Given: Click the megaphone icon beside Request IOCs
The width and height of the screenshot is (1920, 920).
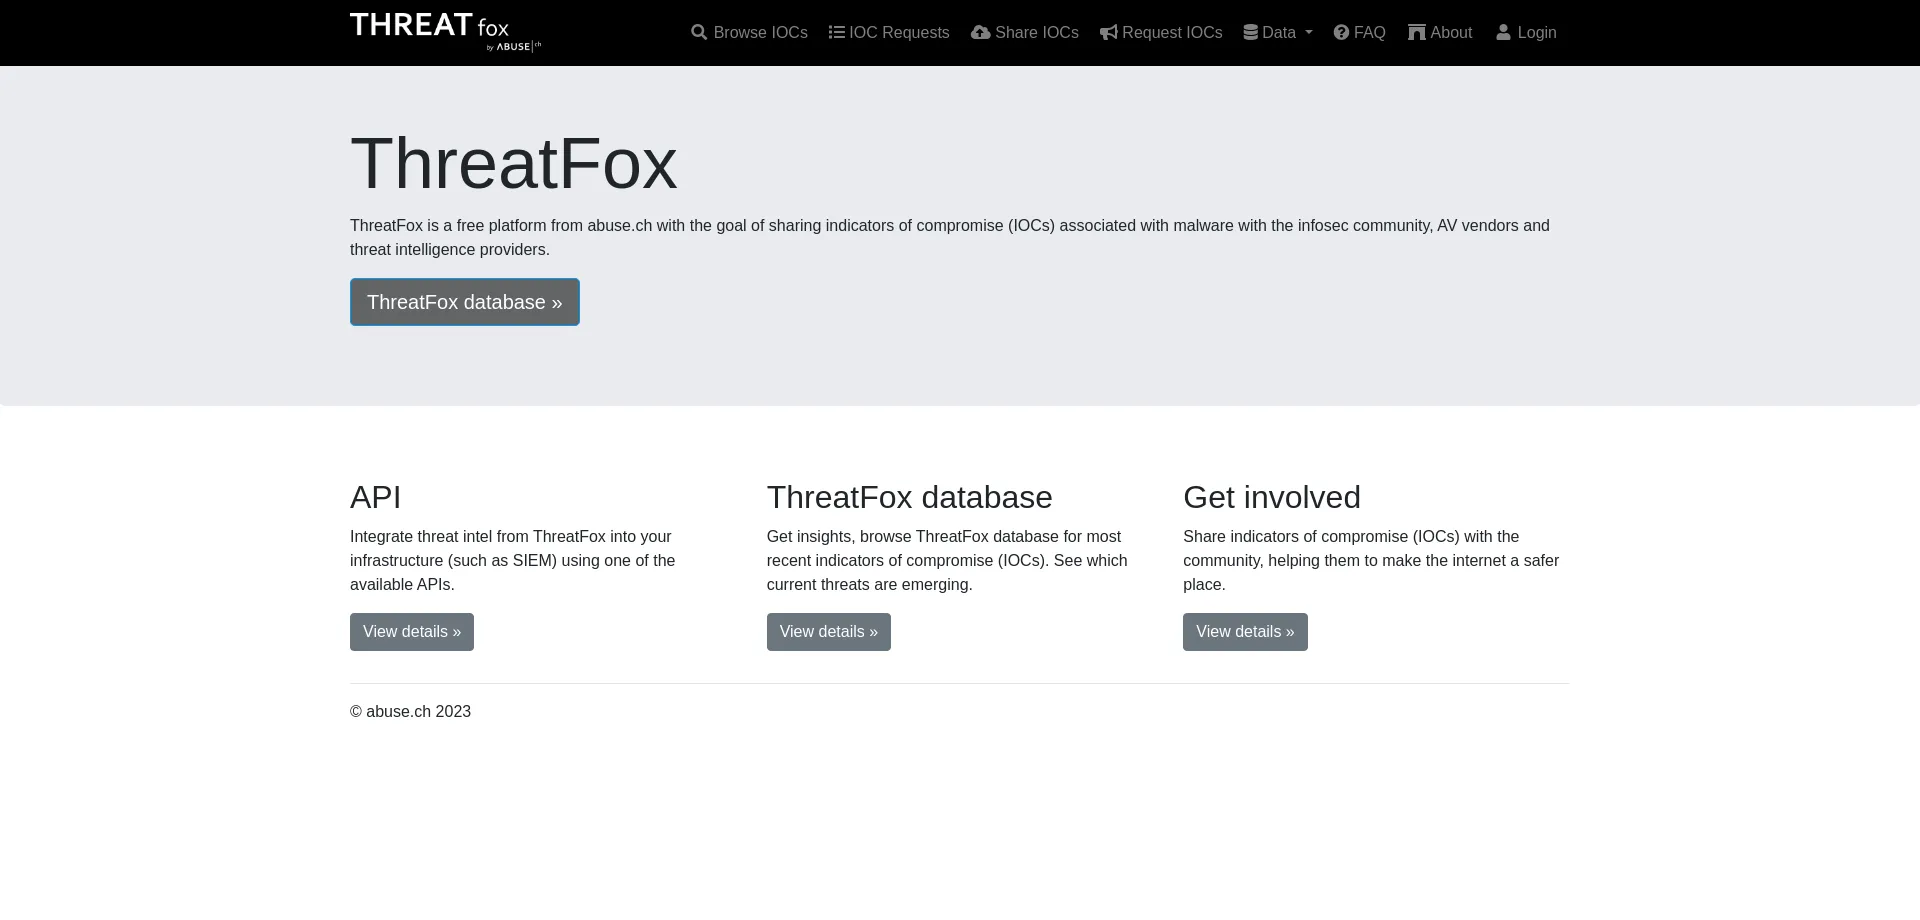Looking at the screenshot, I should coord(1109,33).
